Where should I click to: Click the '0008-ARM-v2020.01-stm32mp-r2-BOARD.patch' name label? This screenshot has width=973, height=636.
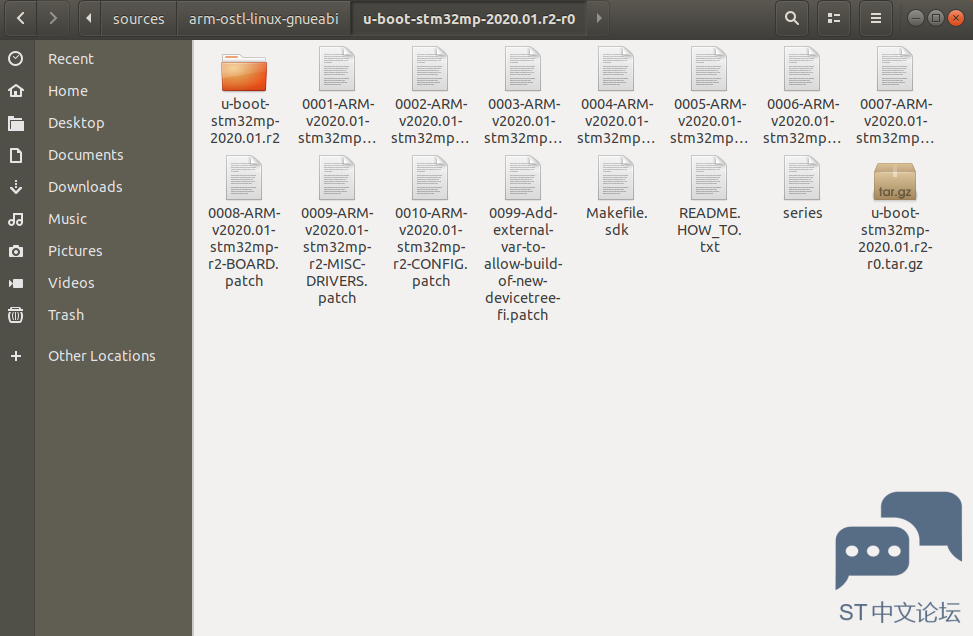[x=244, y=247]
